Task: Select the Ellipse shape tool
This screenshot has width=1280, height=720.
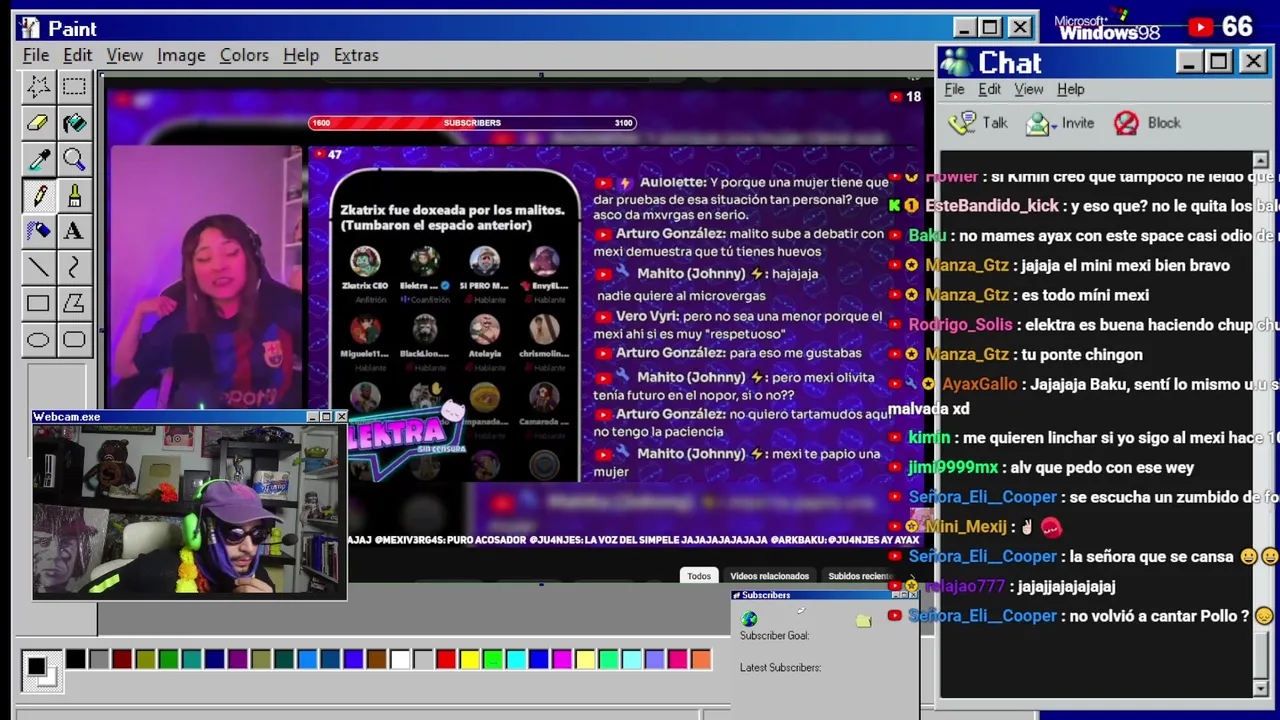Action: (x=38, y=339)
